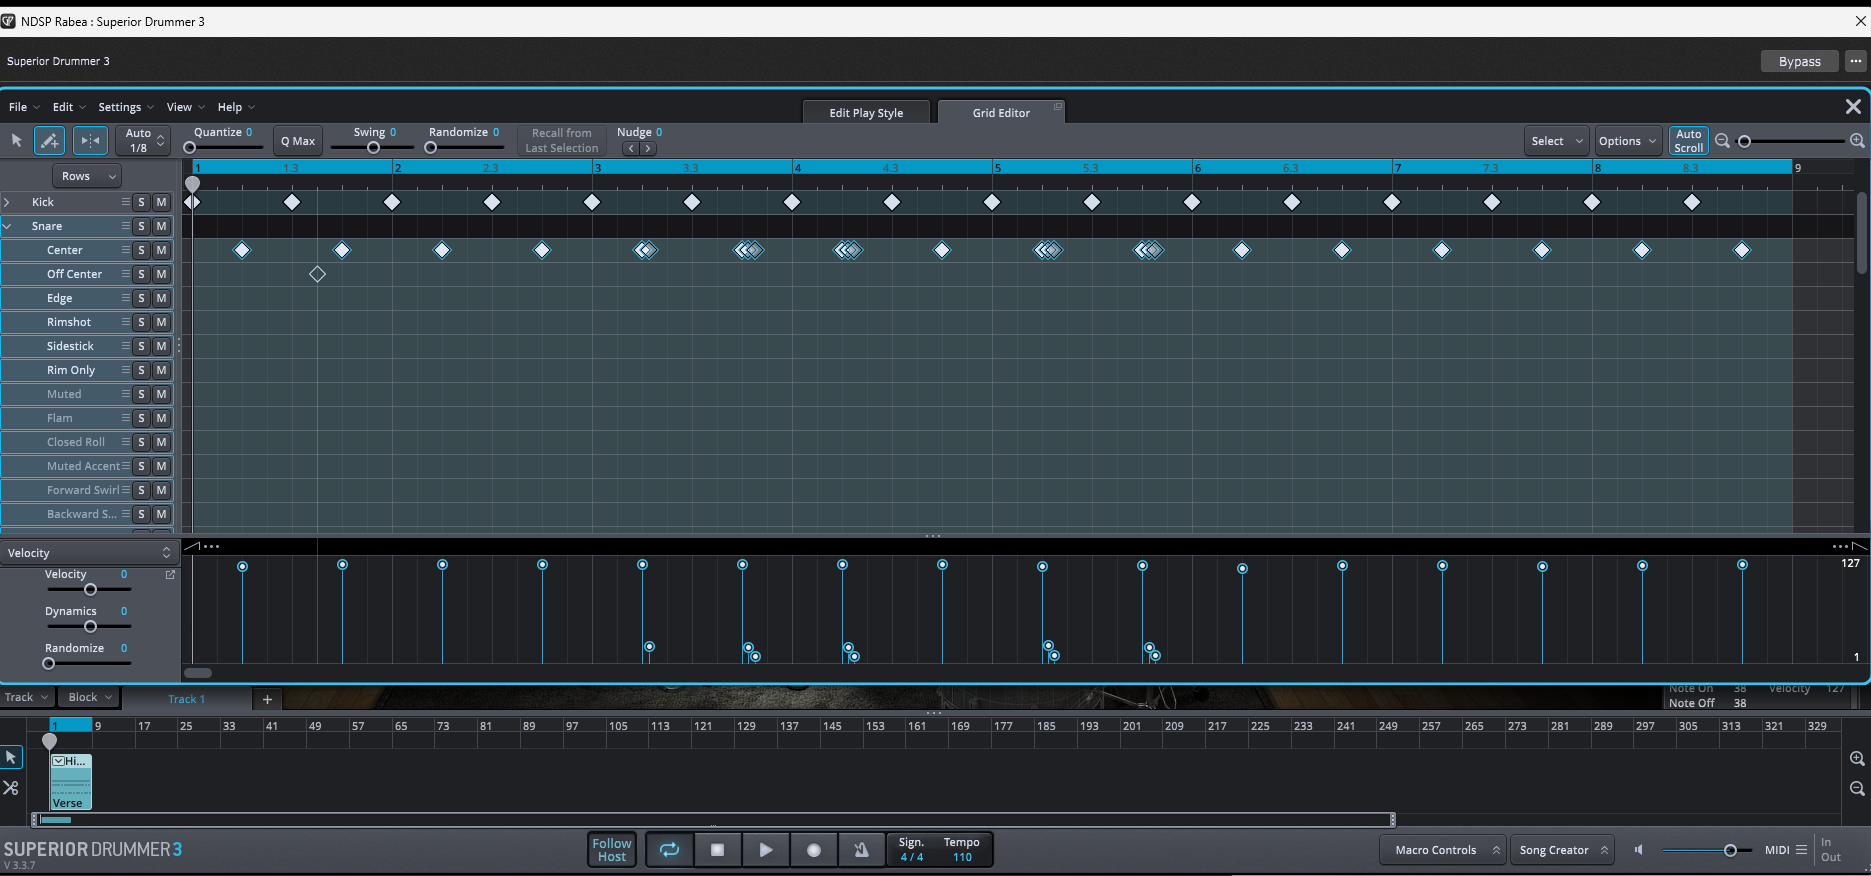Pop out the Grid Editor window
The image size is (1871, 876).
[x=1058, y=106]
